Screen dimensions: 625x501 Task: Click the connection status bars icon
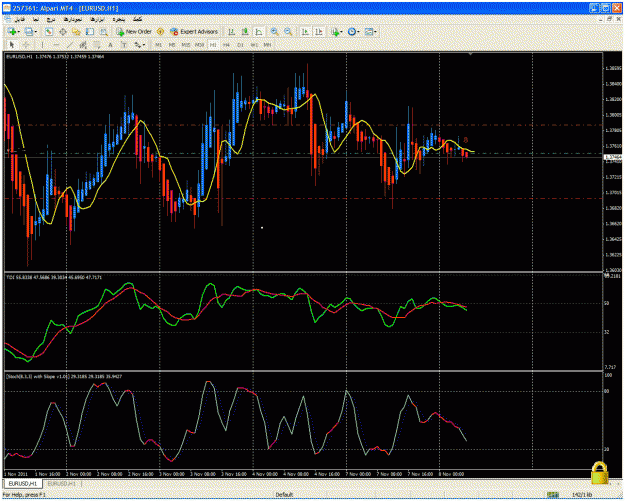pos(552,495)
